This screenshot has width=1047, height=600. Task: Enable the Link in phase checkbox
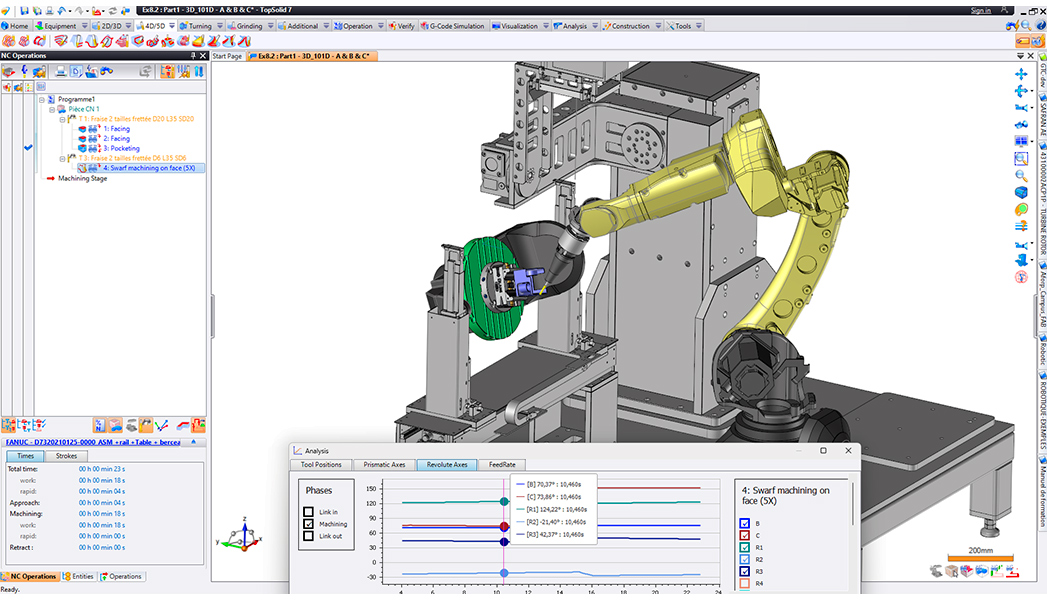pos(309,512)
